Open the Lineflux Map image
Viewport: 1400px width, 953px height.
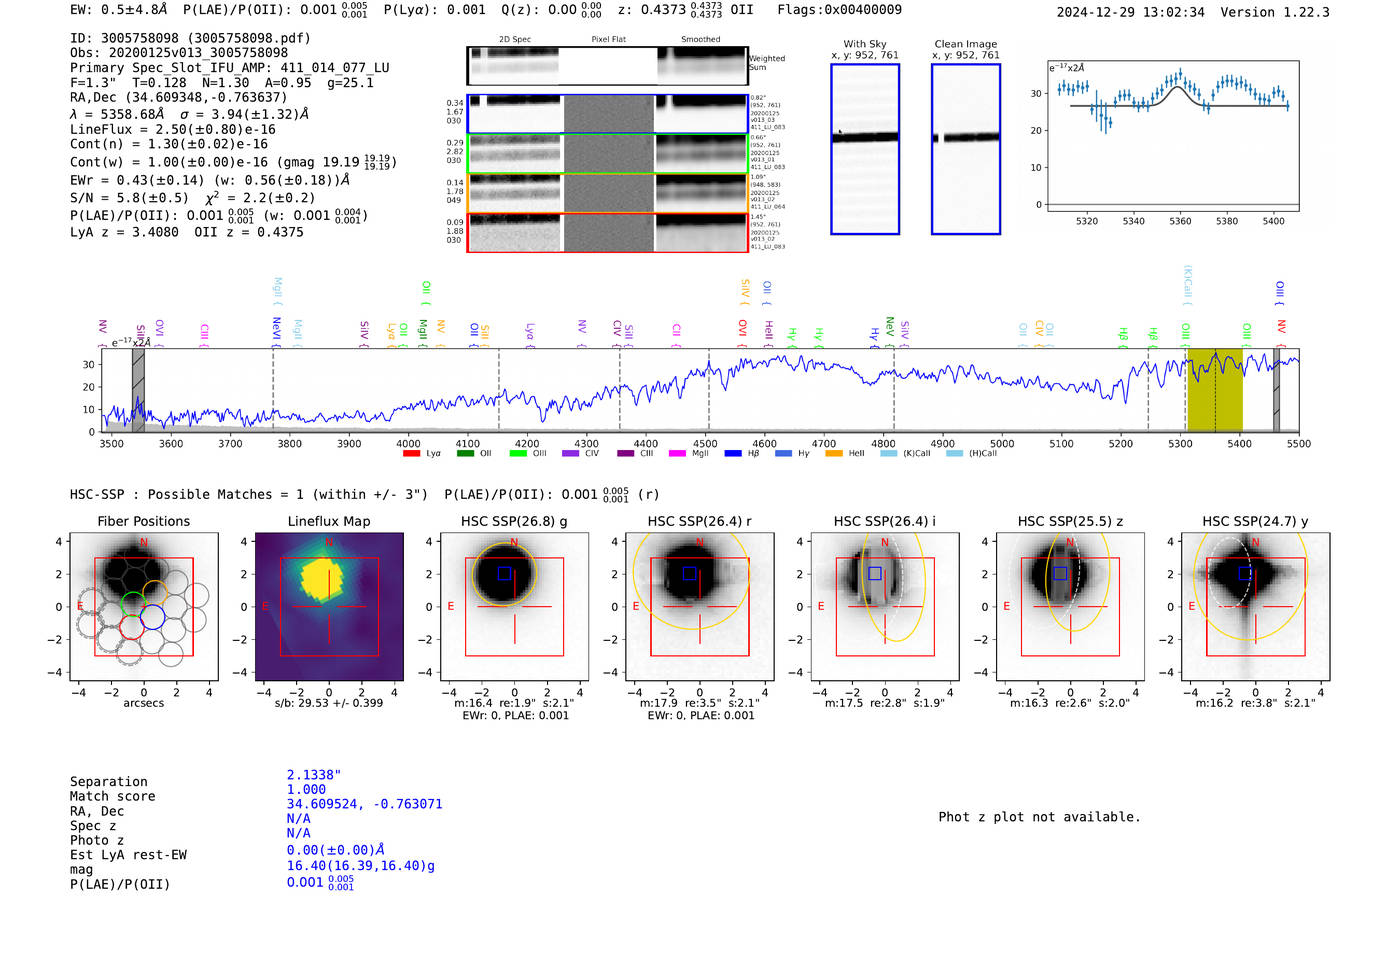(x=329, y=606)
